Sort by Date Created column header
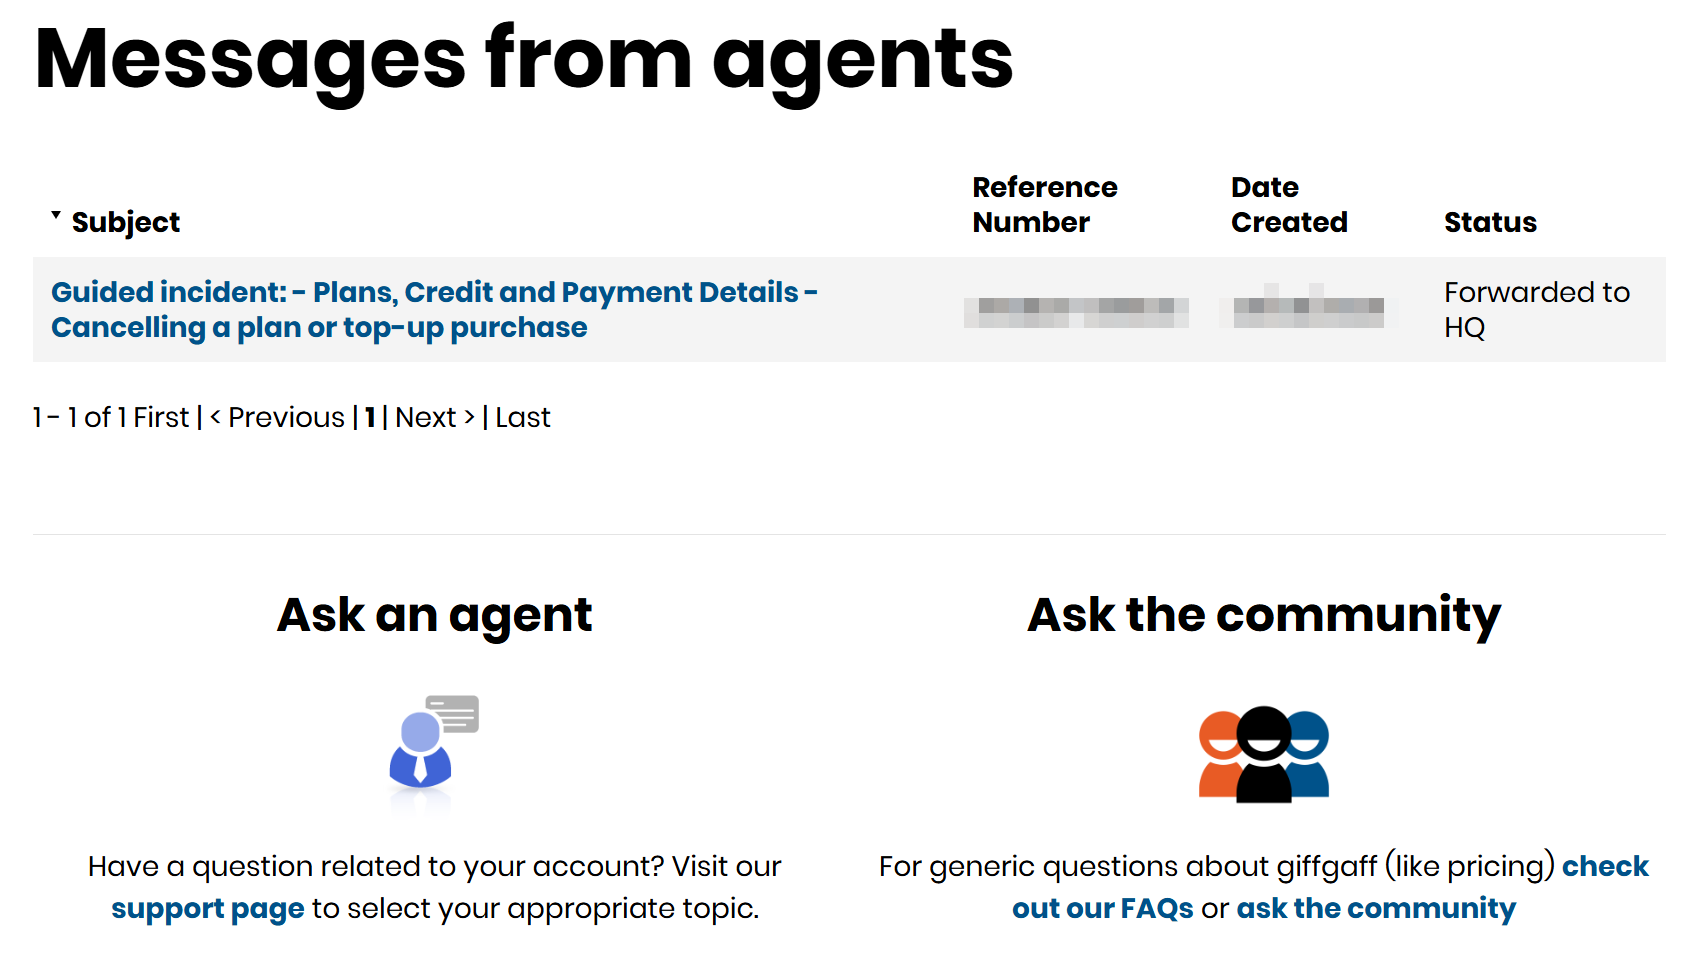The width and height of the screenshot is (1688, 978). [x=1289, y=204]
